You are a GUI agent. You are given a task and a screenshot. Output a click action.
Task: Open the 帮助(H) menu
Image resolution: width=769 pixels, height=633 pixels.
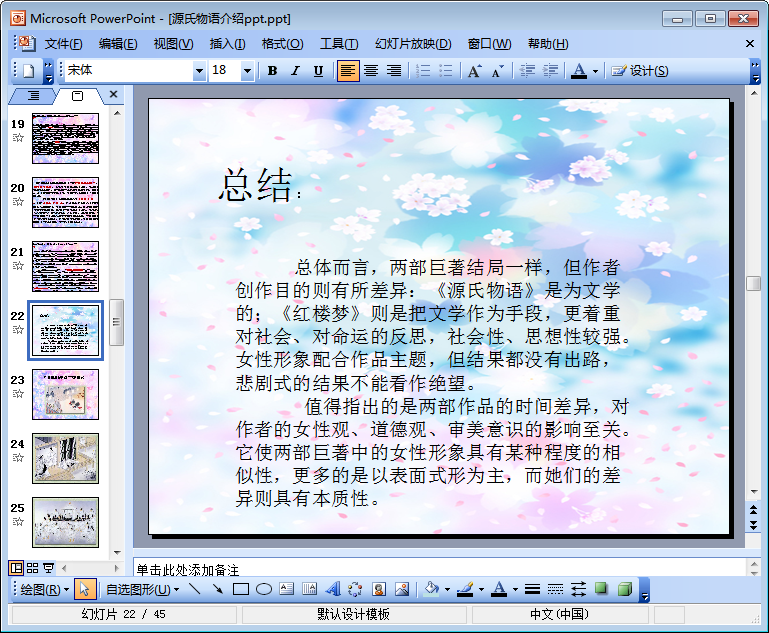[x=548, y=44]
